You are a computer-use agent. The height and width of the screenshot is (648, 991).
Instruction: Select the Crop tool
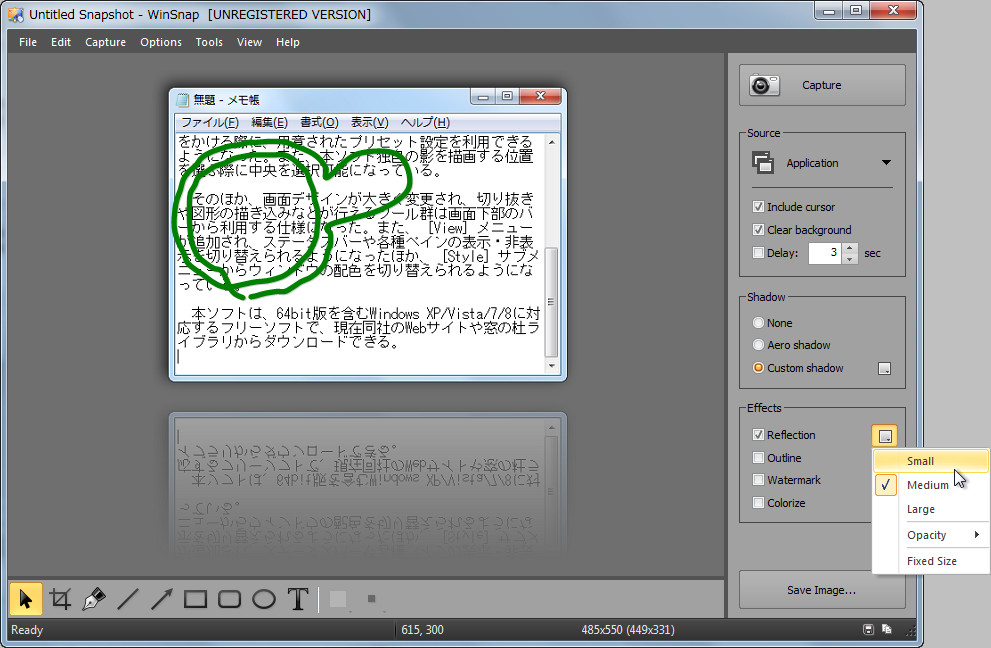tap(60, 598)
